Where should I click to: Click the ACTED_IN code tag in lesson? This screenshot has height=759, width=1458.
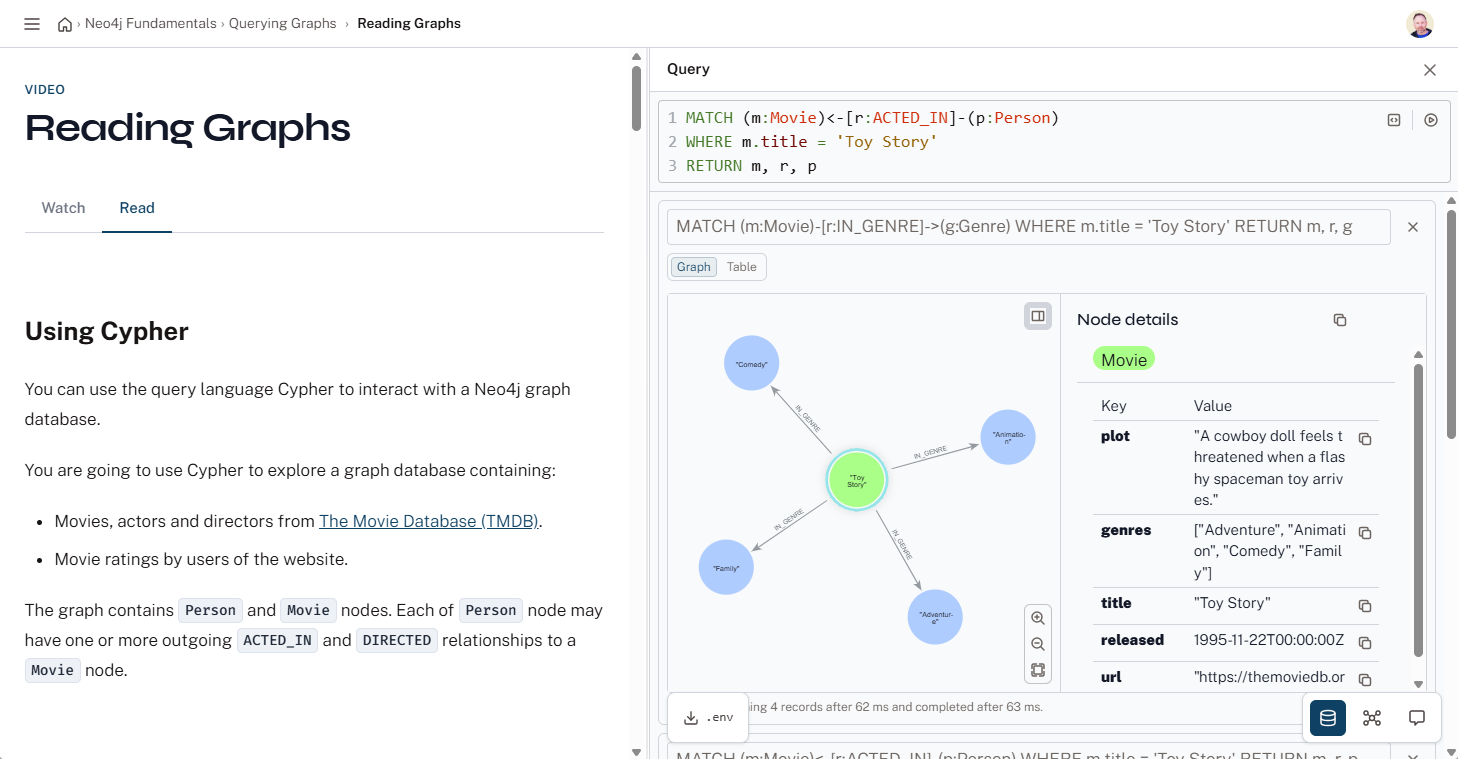coord(277,640)
